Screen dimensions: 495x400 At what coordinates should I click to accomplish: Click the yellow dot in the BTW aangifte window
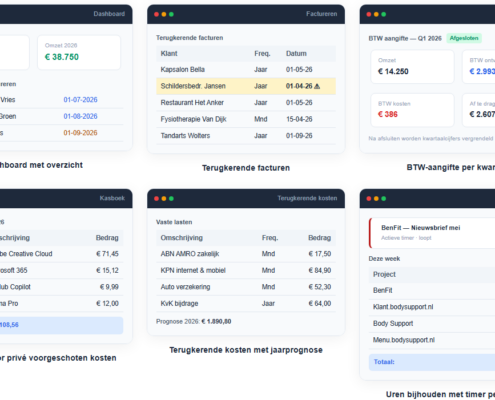376,14
